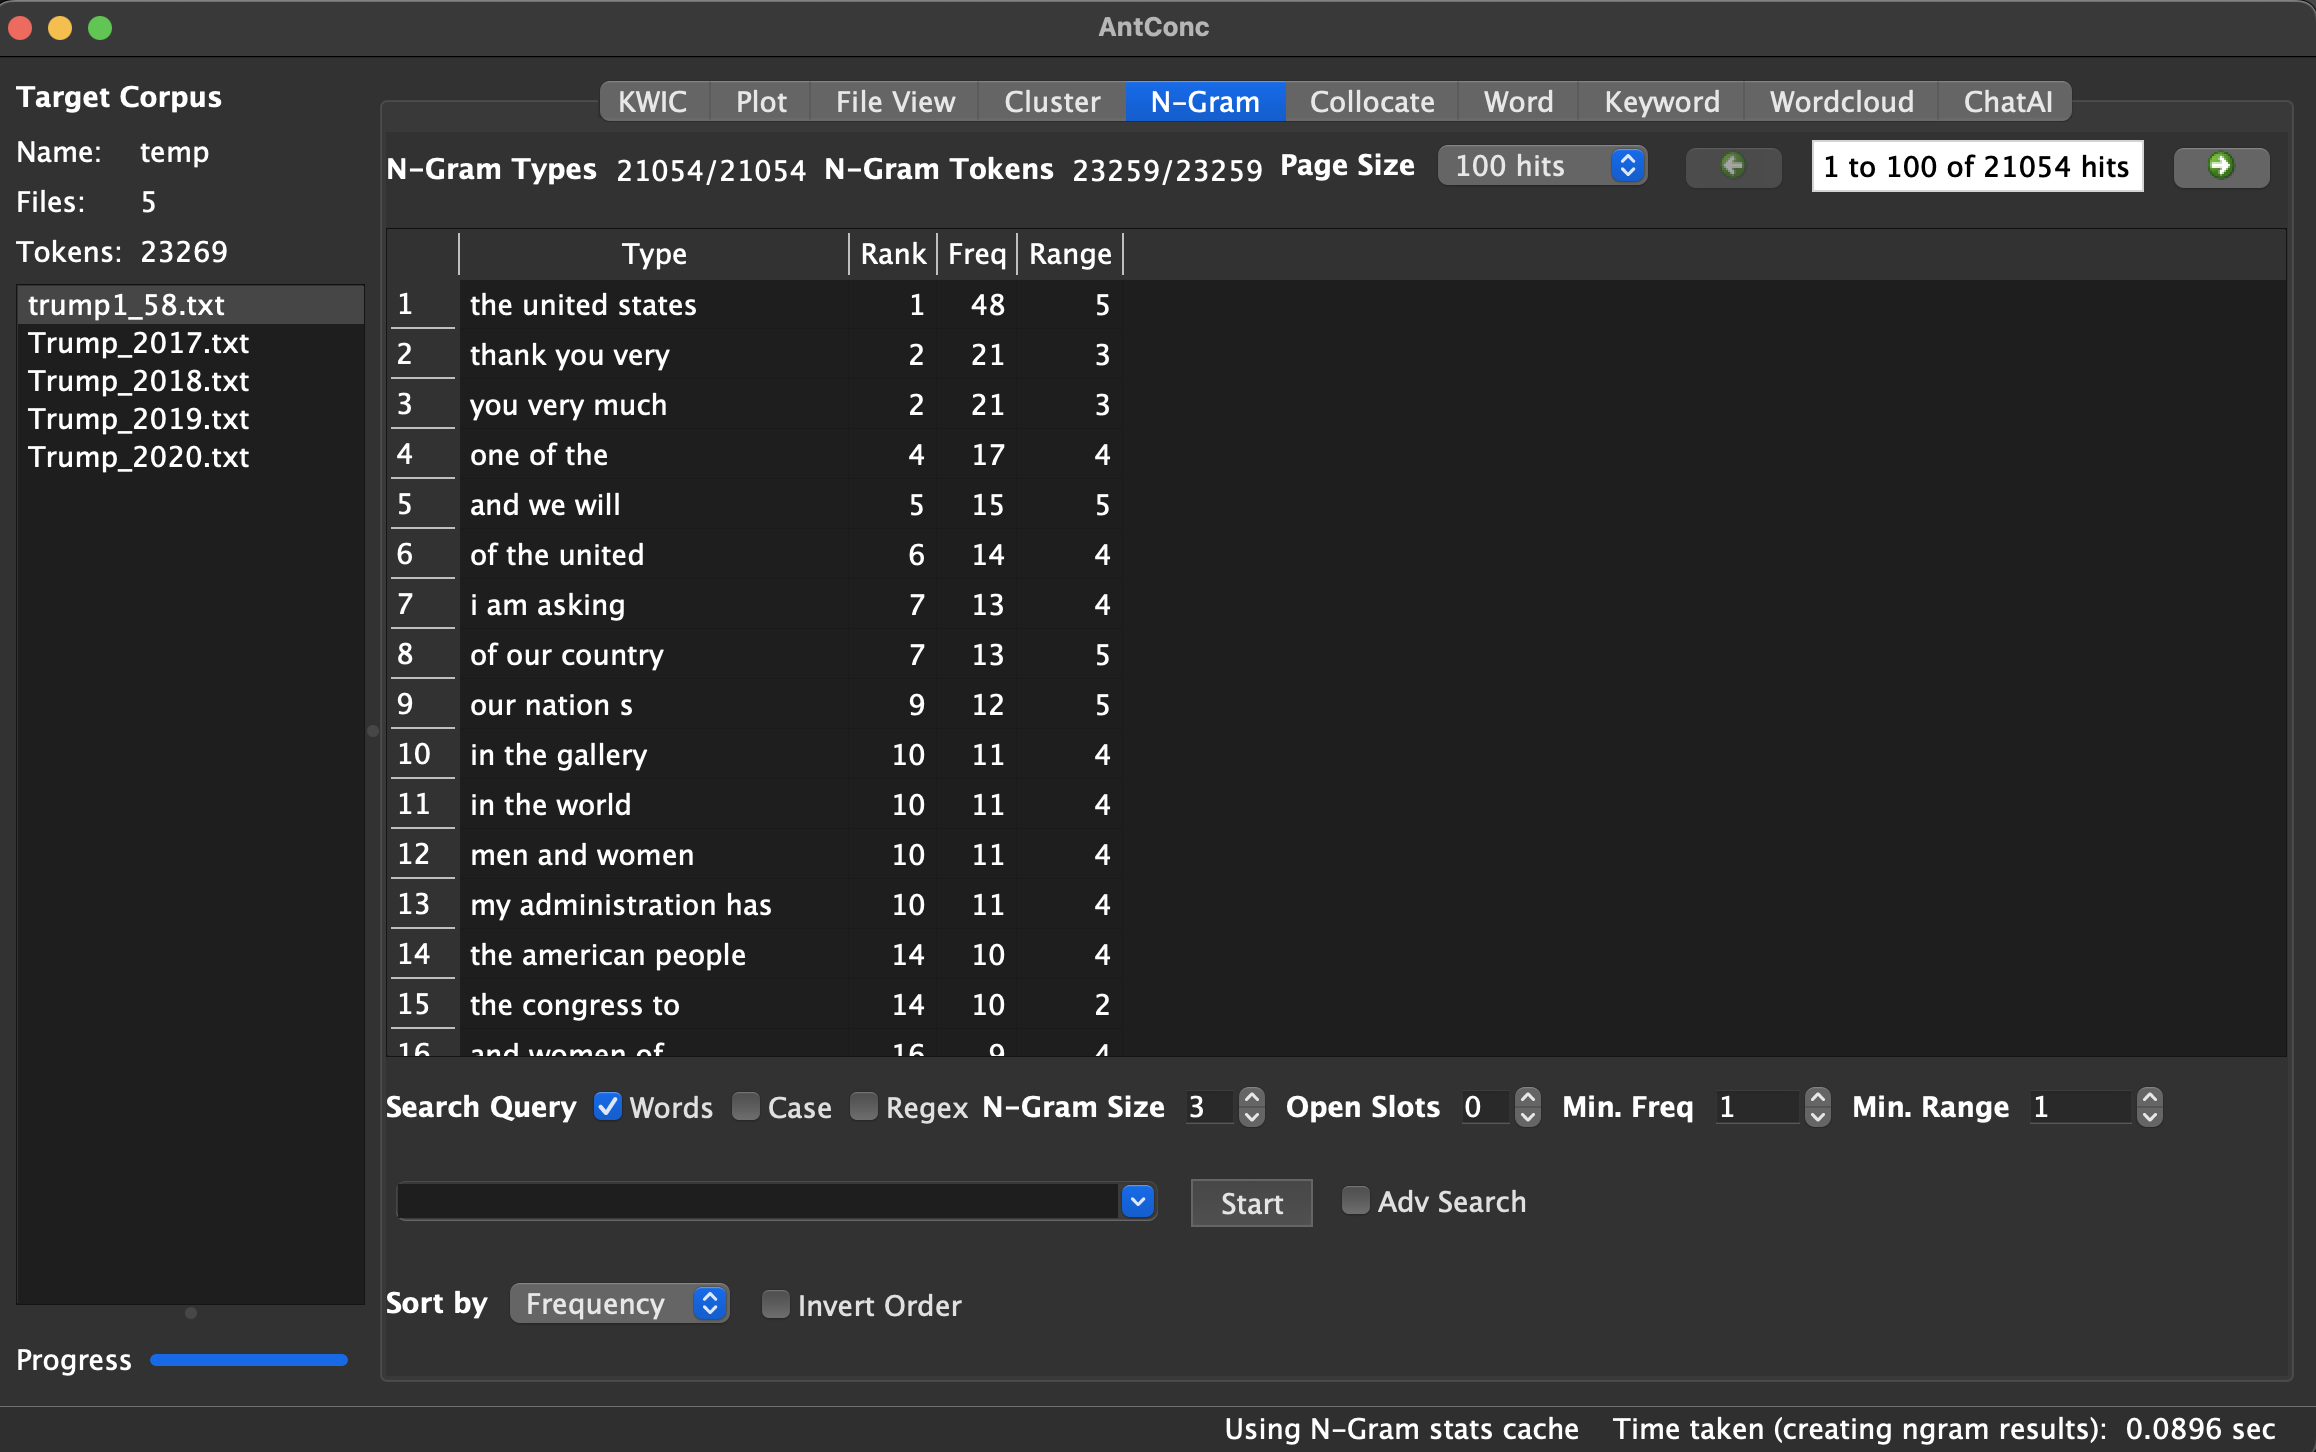2316x1452 pixels.
Task: Uncheck the Words checkbox
Action: [607, 1106]
